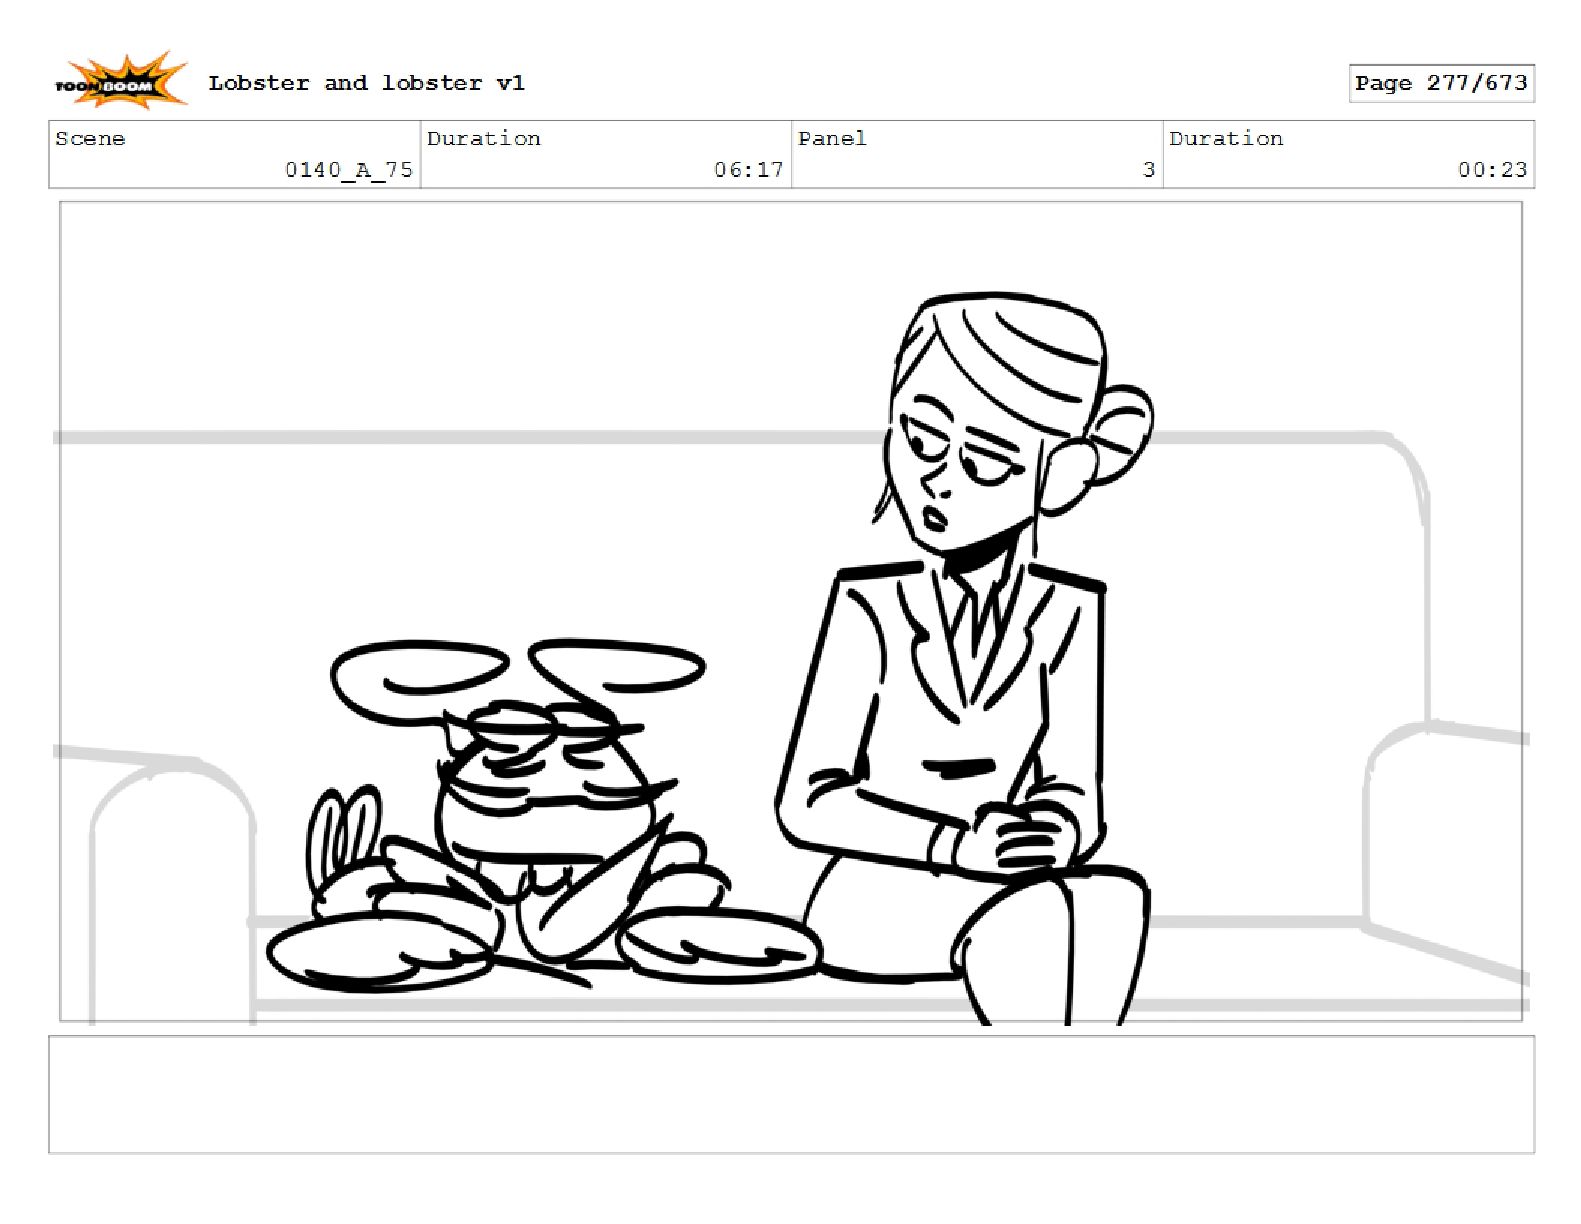The image size is (1581, 1224).
Task: Click the 'Panel' header label
Action: coord(832,139)
